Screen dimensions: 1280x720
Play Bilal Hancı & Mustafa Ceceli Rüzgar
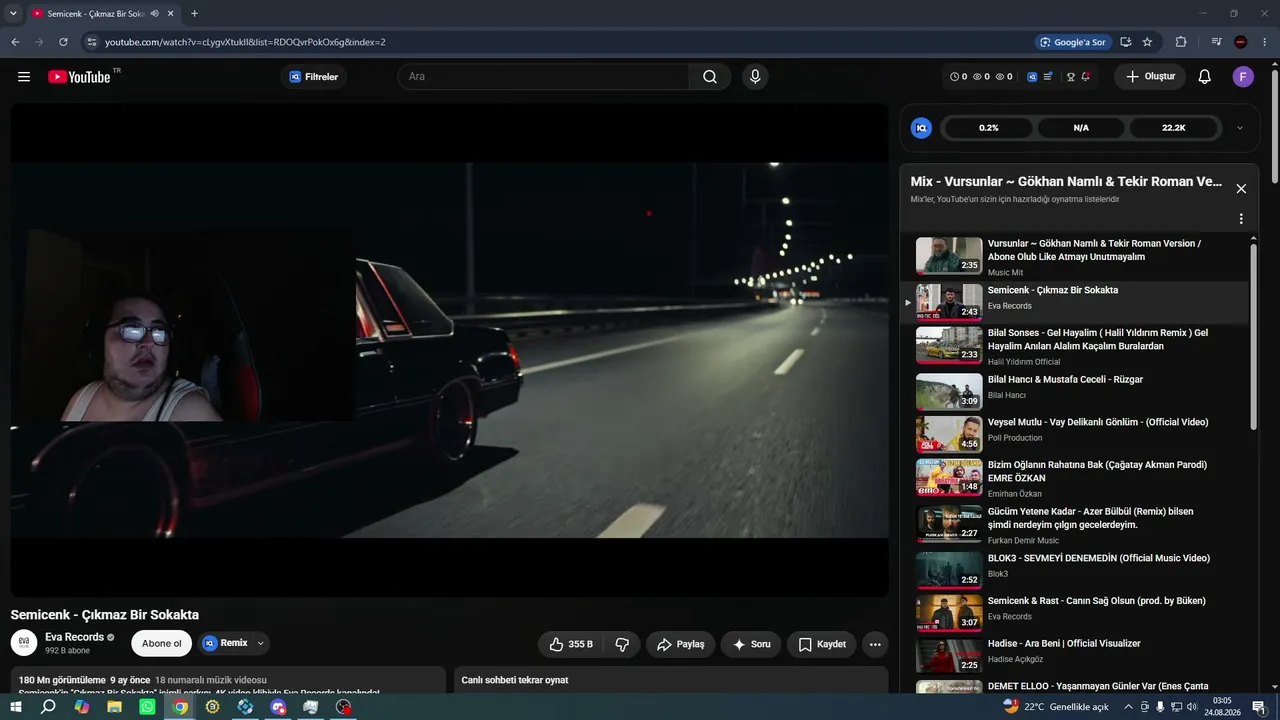coord(1065,380)
